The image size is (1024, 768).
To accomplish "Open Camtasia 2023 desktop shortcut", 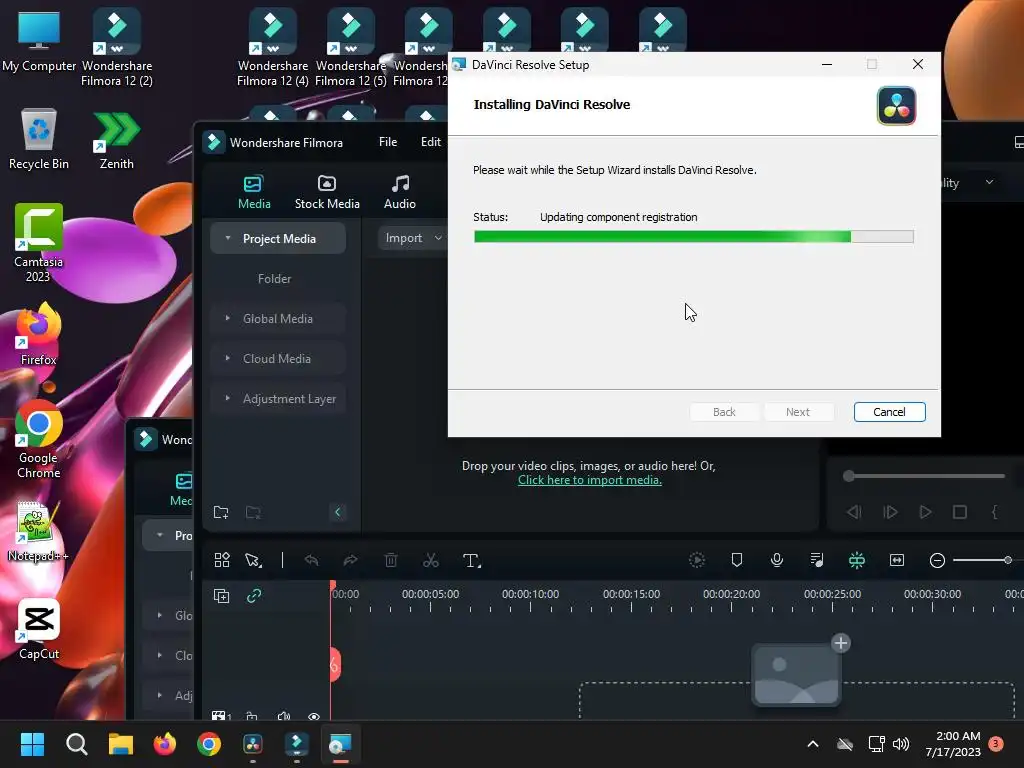I will pyautogui.click(x=39, y=242).
